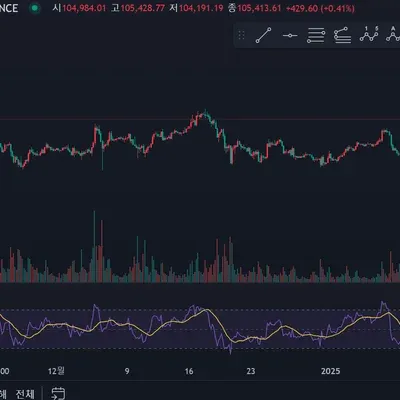Select the trend-based Fib Extension tool
This screenshot has height=400, width=400.
[x=342, y=35]
